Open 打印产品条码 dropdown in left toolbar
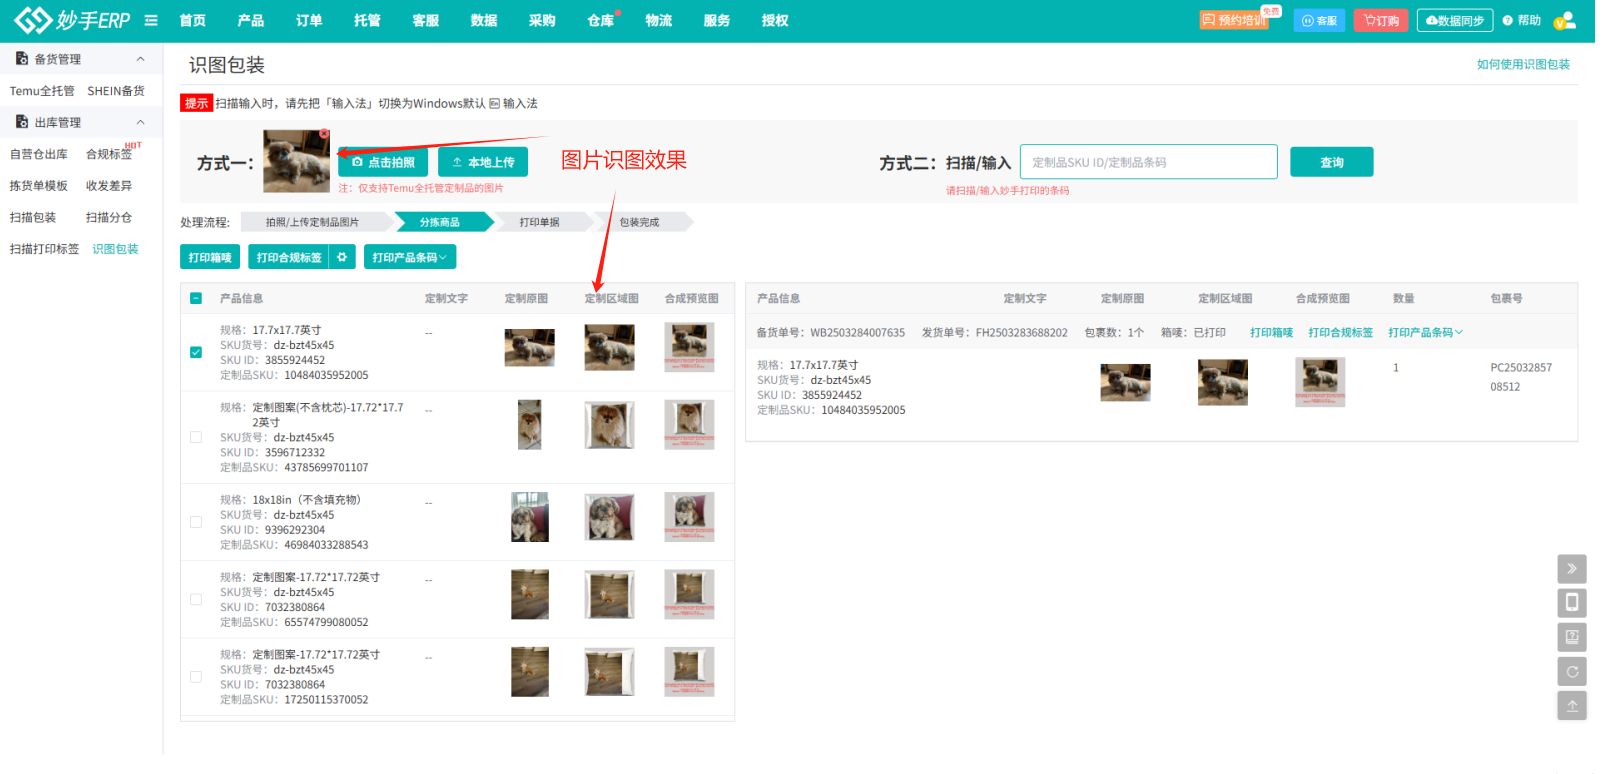This screenshot has width=1605, height=774. (x=410, y=257)
